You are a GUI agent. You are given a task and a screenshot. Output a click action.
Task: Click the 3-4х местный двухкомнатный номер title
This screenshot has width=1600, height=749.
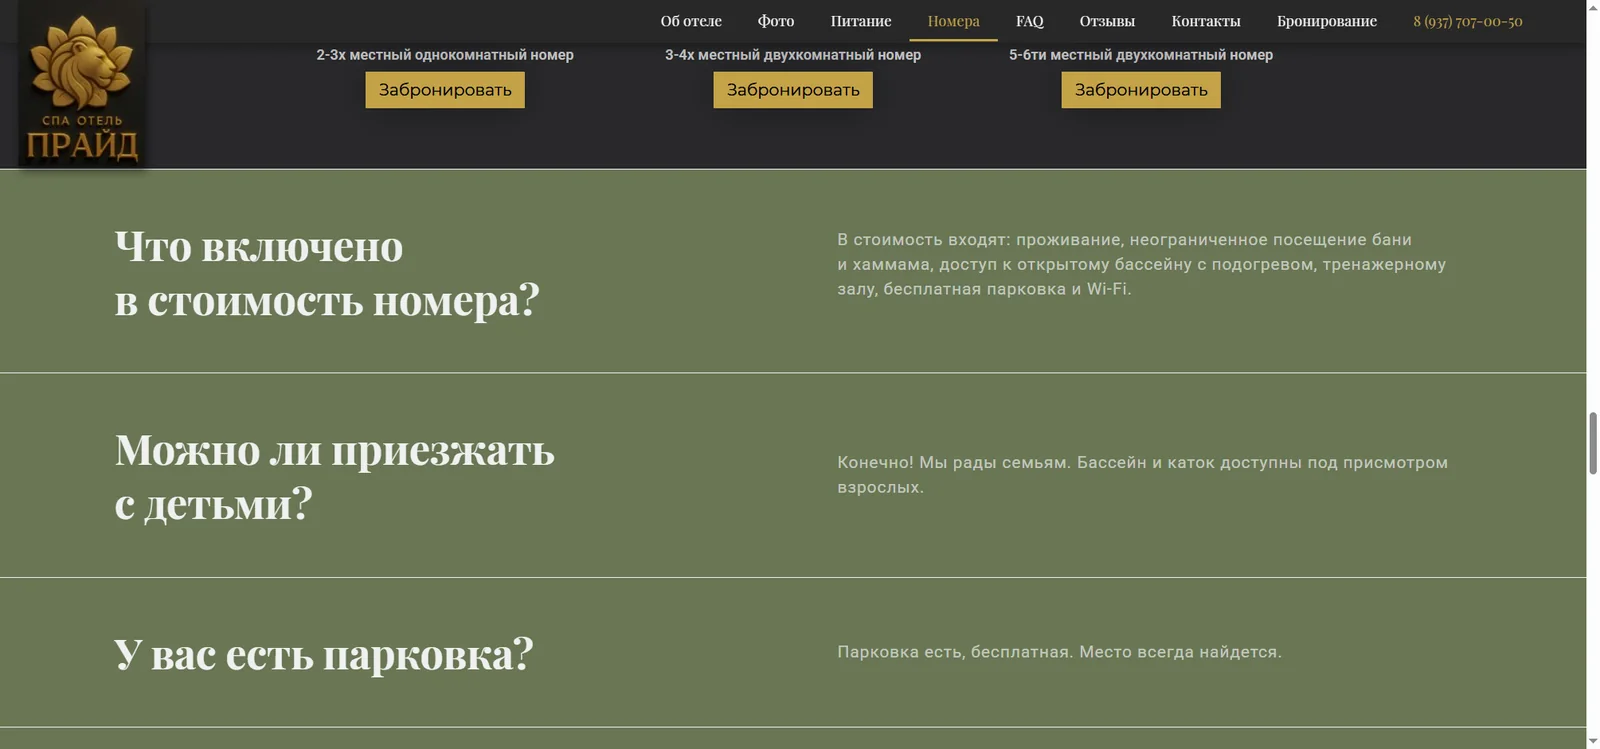click(793, 55)
